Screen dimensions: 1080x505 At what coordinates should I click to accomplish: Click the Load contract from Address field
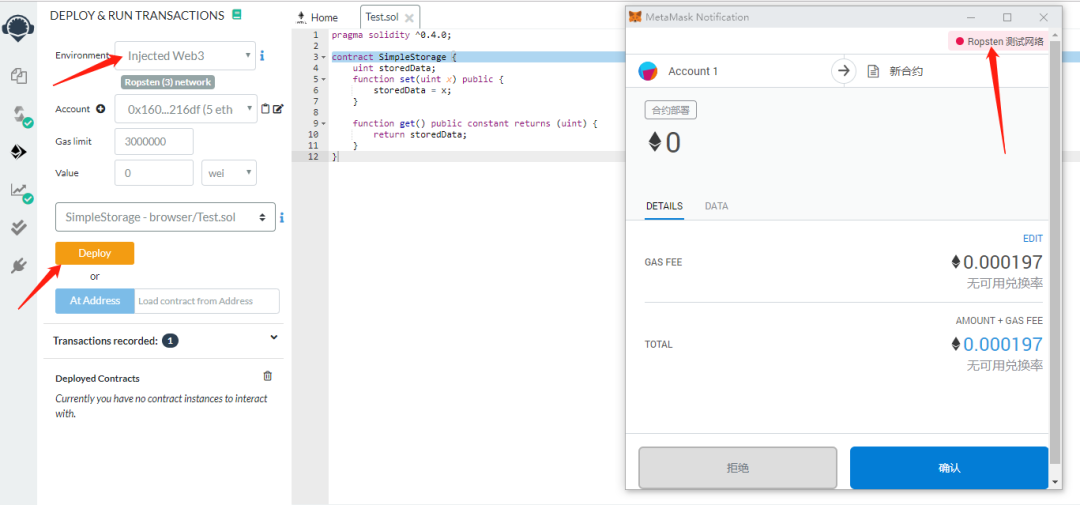click(x=207, y=300)
